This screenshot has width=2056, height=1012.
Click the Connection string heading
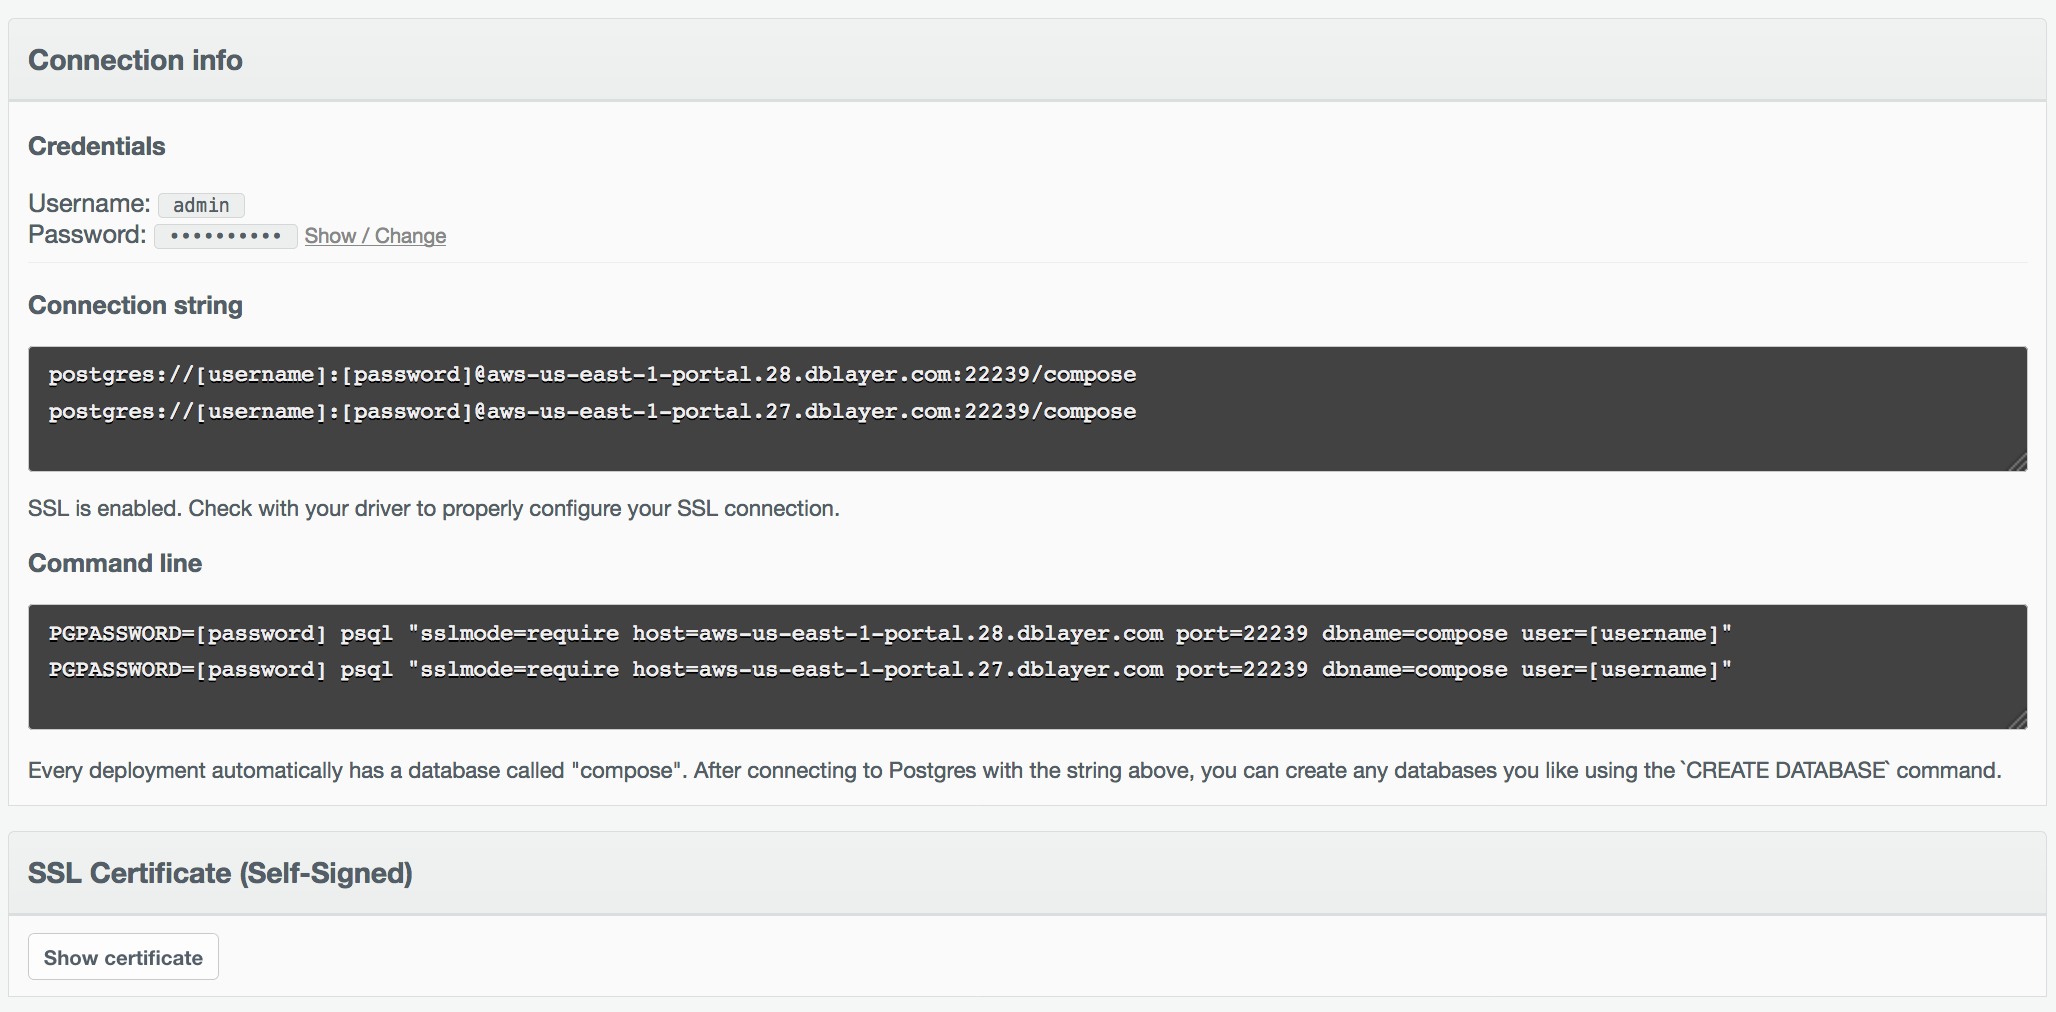[135, 305]
